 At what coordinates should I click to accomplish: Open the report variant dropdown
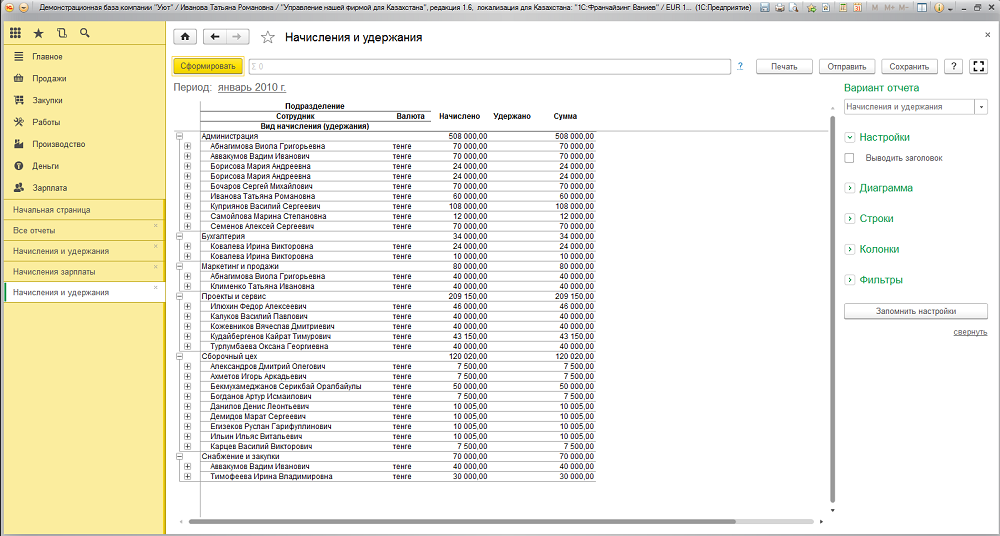pos(981,106)
